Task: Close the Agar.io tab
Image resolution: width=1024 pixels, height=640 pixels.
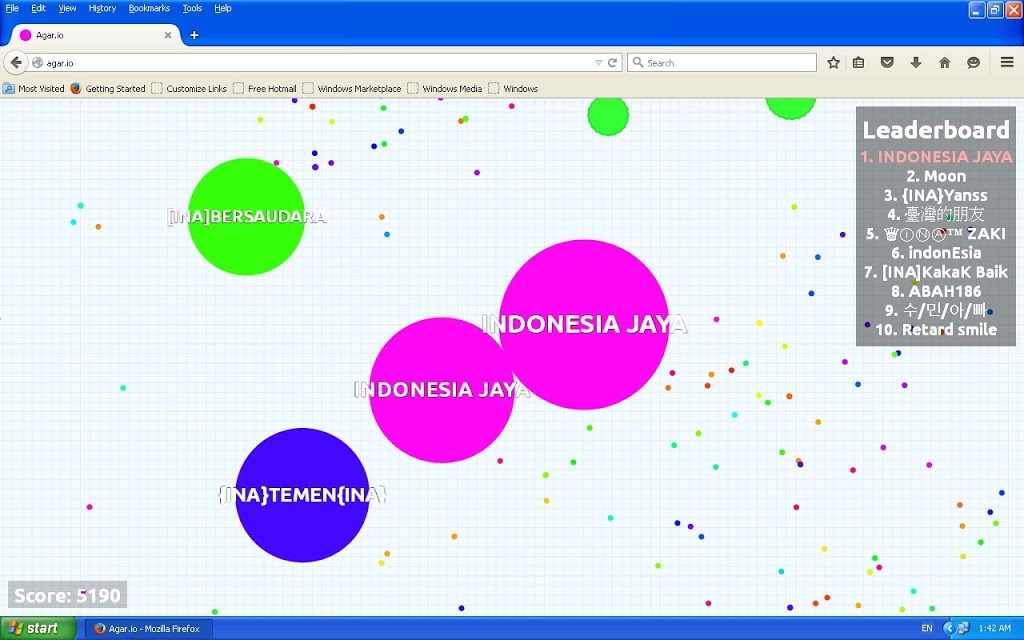Action: pos(168,35)
